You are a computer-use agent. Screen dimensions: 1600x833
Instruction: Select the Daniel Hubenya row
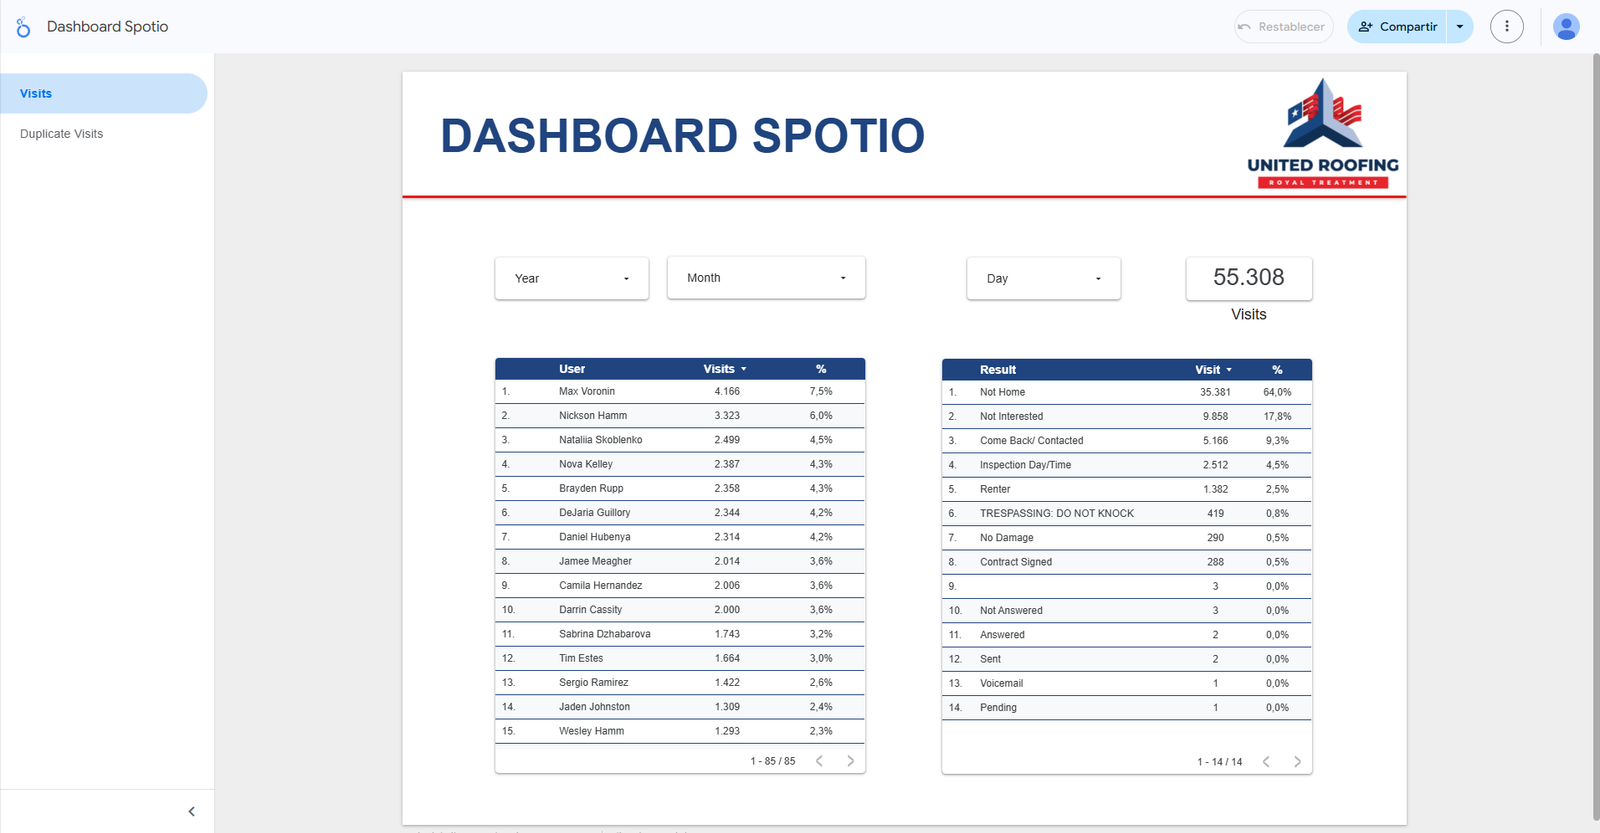680,537
